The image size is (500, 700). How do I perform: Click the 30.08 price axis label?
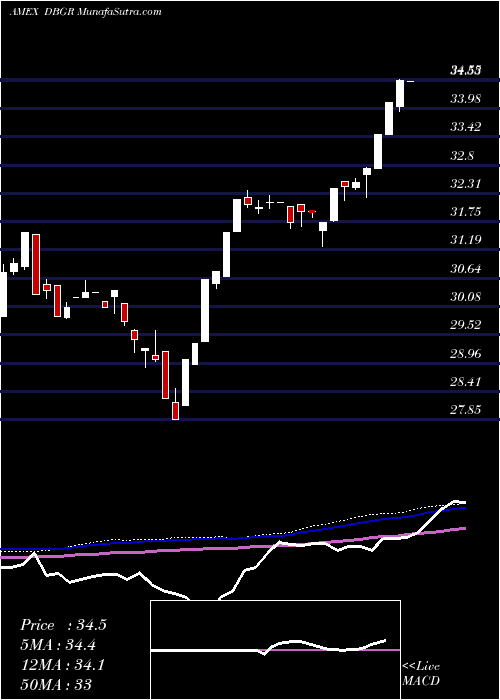(466, 297)
